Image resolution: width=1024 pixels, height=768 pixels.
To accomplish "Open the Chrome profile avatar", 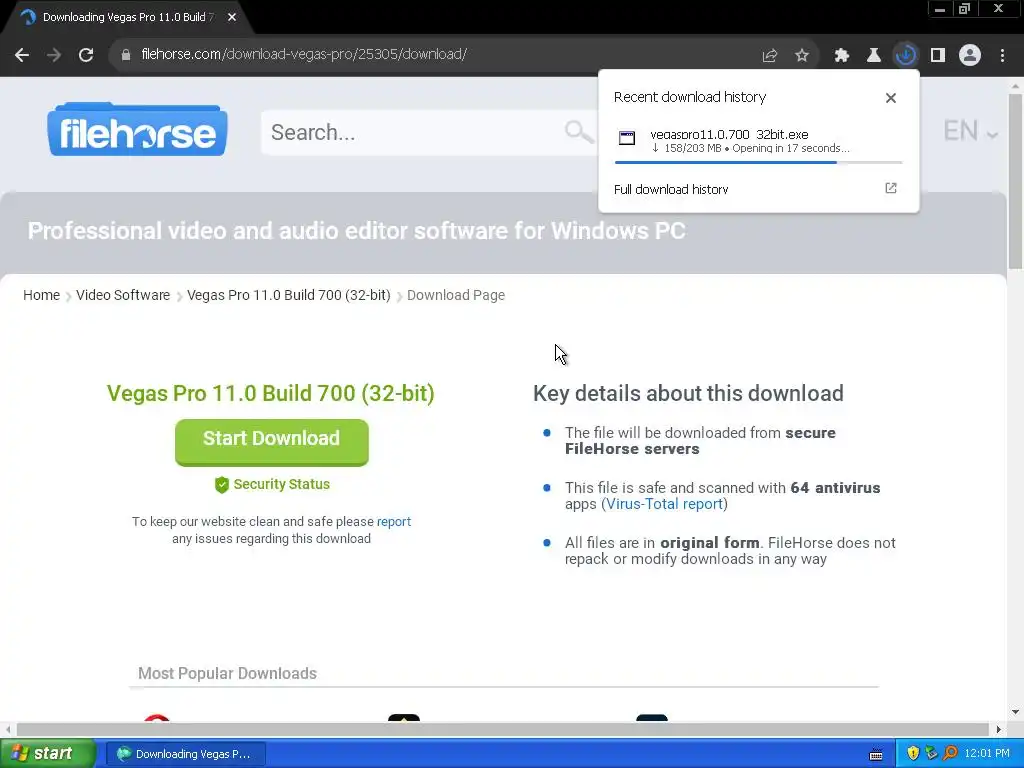I will (970, 55).
